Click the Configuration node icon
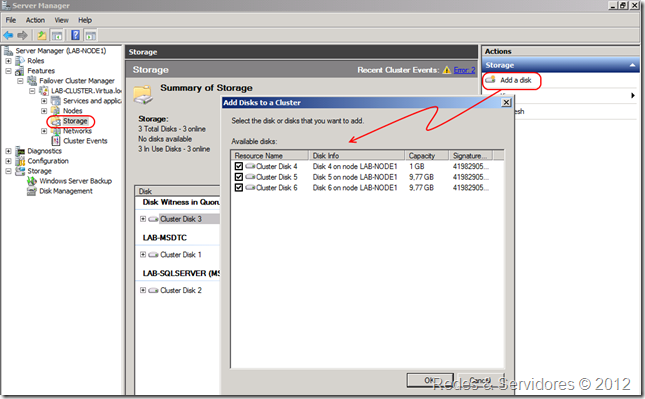 pyautogui.click(x=20, y=161)
